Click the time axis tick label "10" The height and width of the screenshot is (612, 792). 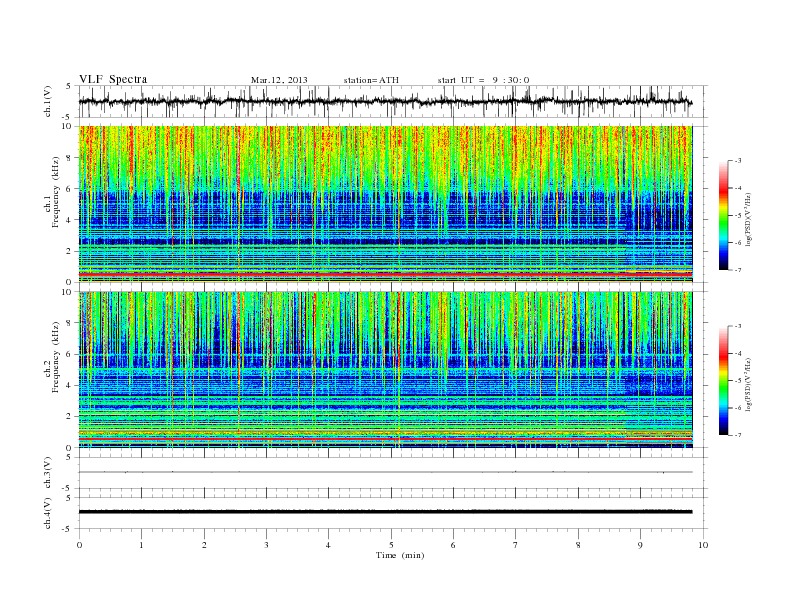click(x=703, y=545)
